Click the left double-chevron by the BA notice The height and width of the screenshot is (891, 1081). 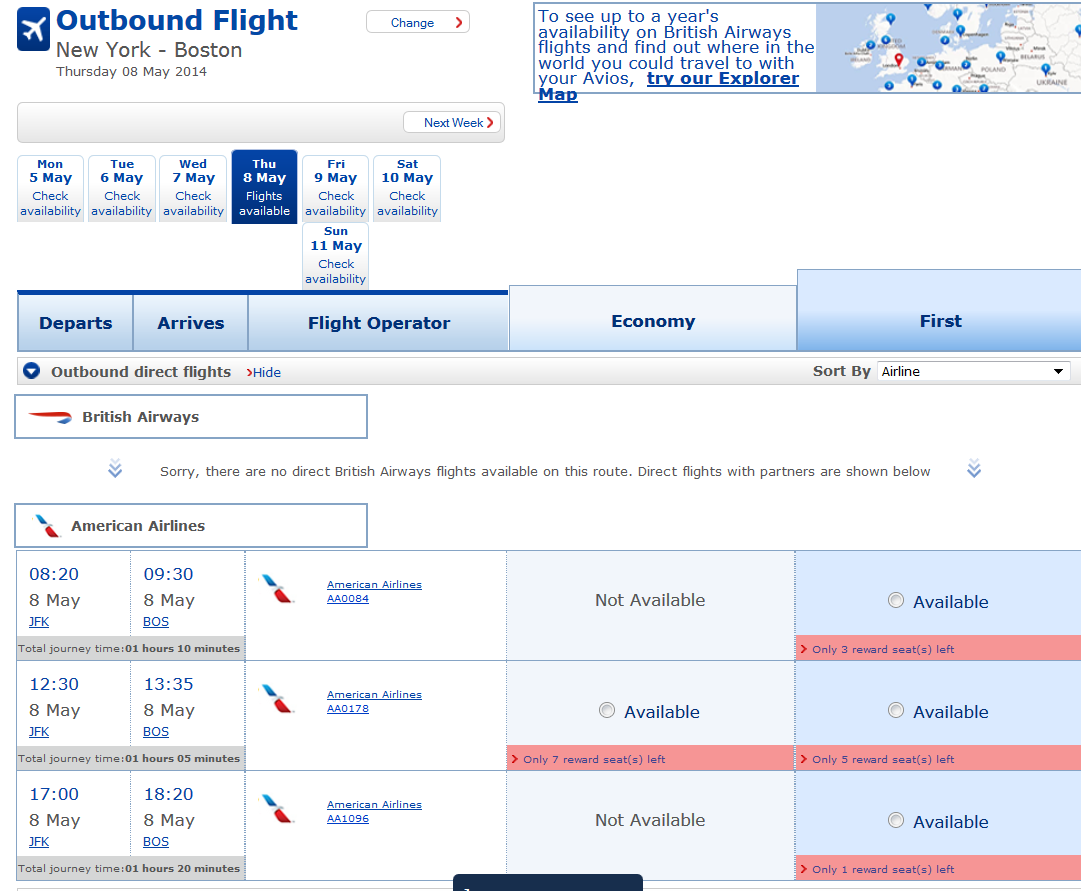[x=115, y=468]
